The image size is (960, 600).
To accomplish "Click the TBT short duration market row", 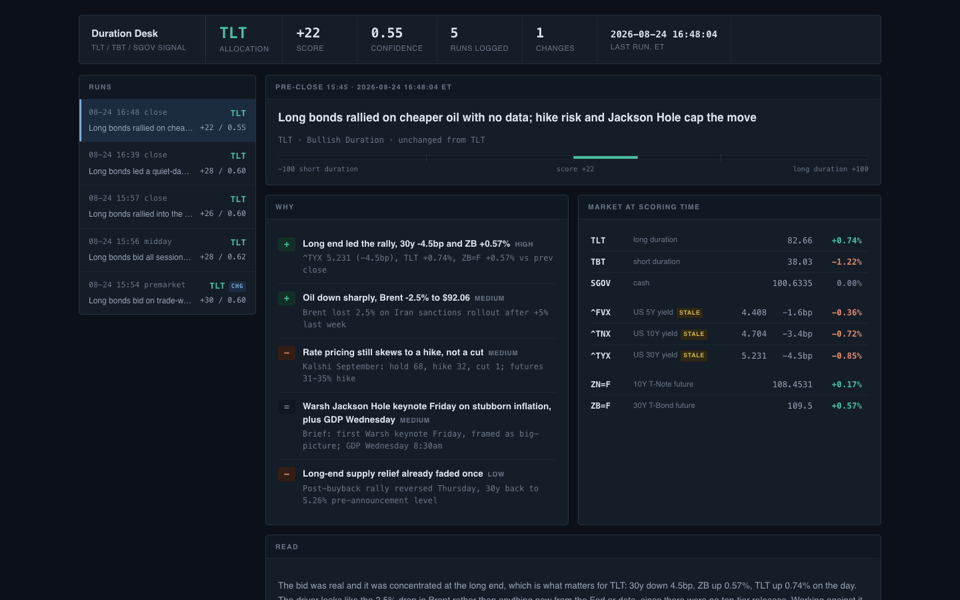I will point(729,261).
